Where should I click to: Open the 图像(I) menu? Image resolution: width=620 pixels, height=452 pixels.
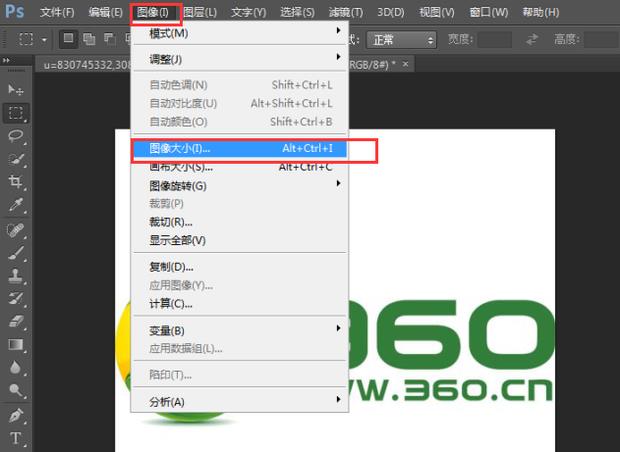coord(153,12)
